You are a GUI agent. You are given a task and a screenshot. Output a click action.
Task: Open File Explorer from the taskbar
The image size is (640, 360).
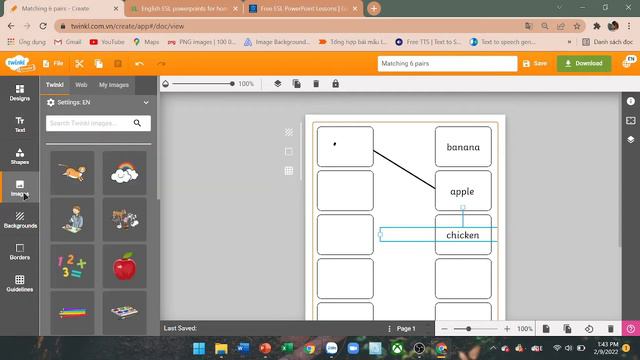click(x=221, y=349)
